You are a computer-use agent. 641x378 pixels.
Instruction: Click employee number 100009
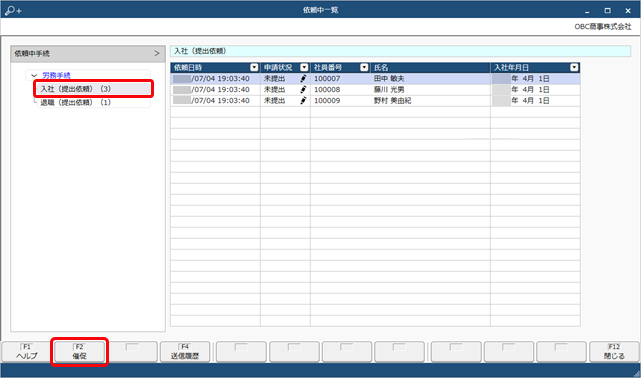(327, 101)
